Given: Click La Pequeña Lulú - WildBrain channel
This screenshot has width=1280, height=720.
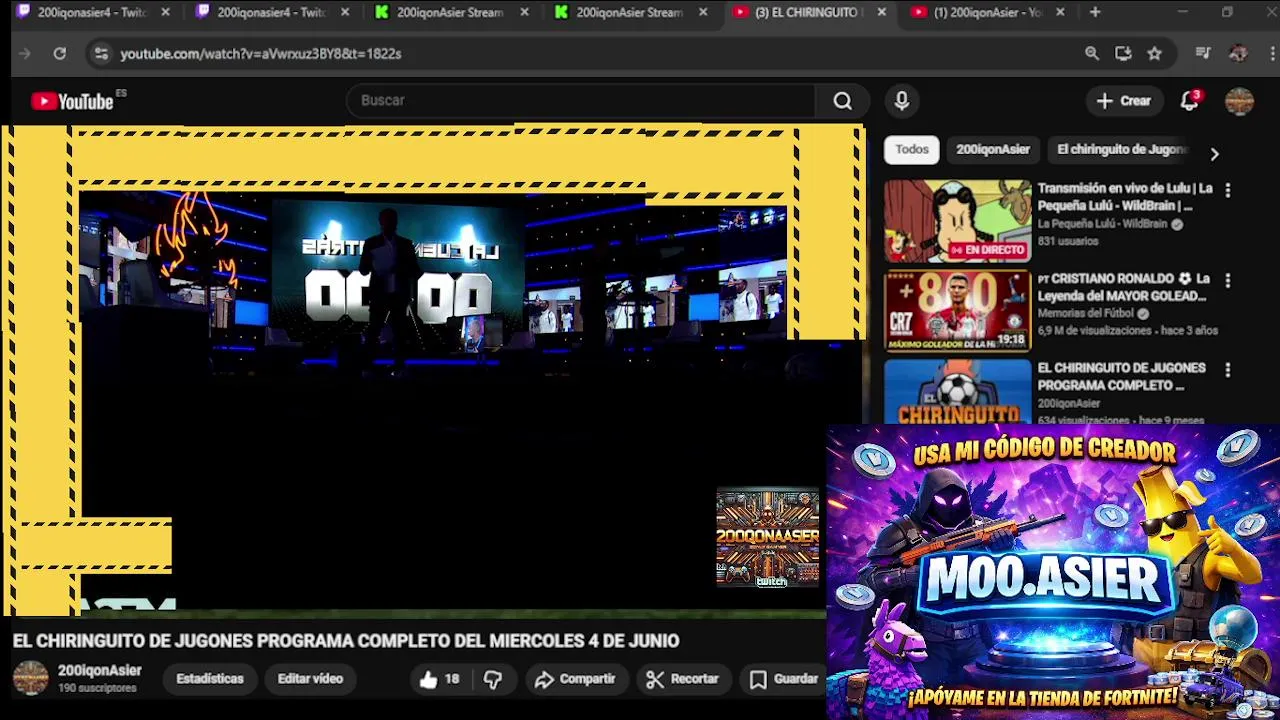Looking at the screenshot, I should (x=1102, y=224).
